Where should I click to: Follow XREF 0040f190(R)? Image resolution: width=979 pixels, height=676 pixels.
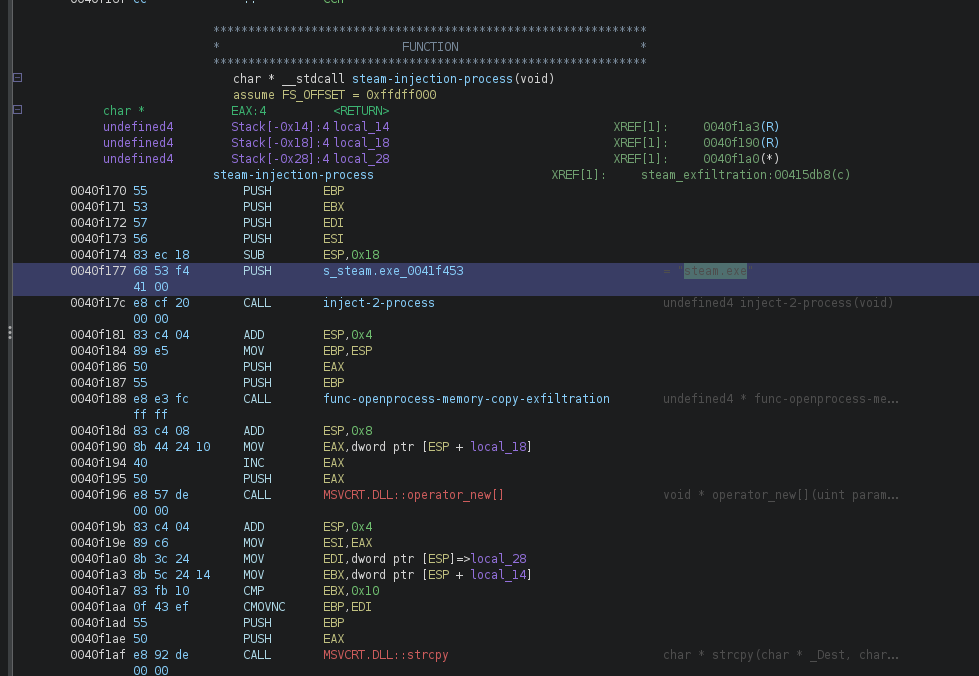click(x=741, y=143)
